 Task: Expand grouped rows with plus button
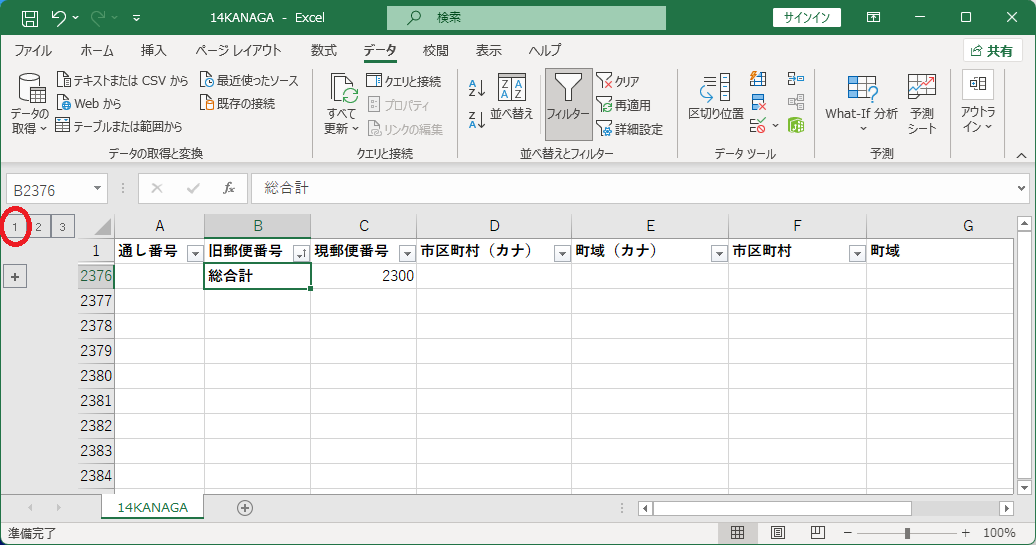[x=15, y=277]
